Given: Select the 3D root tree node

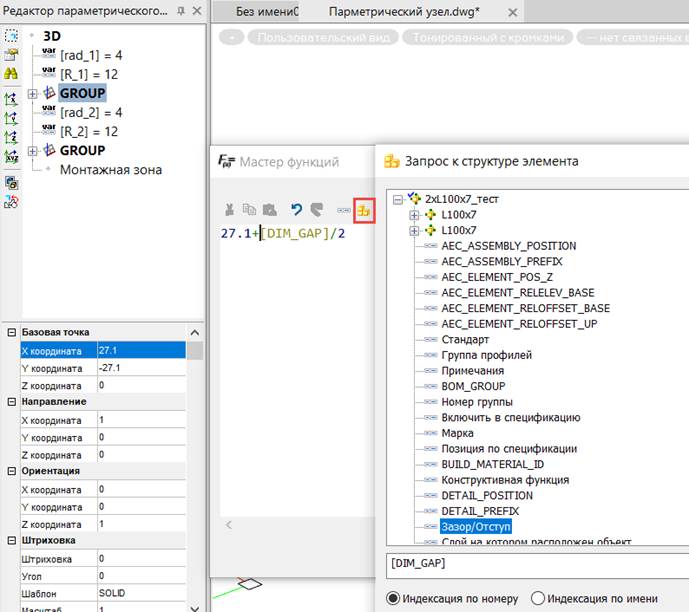Looking at the screenshot, I should (x=52, y=36).
